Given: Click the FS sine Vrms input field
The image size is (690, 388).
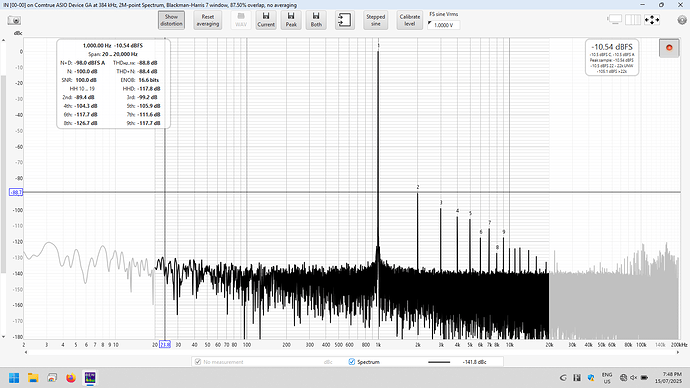Looking at the screenshot, I should click(444, 25).
